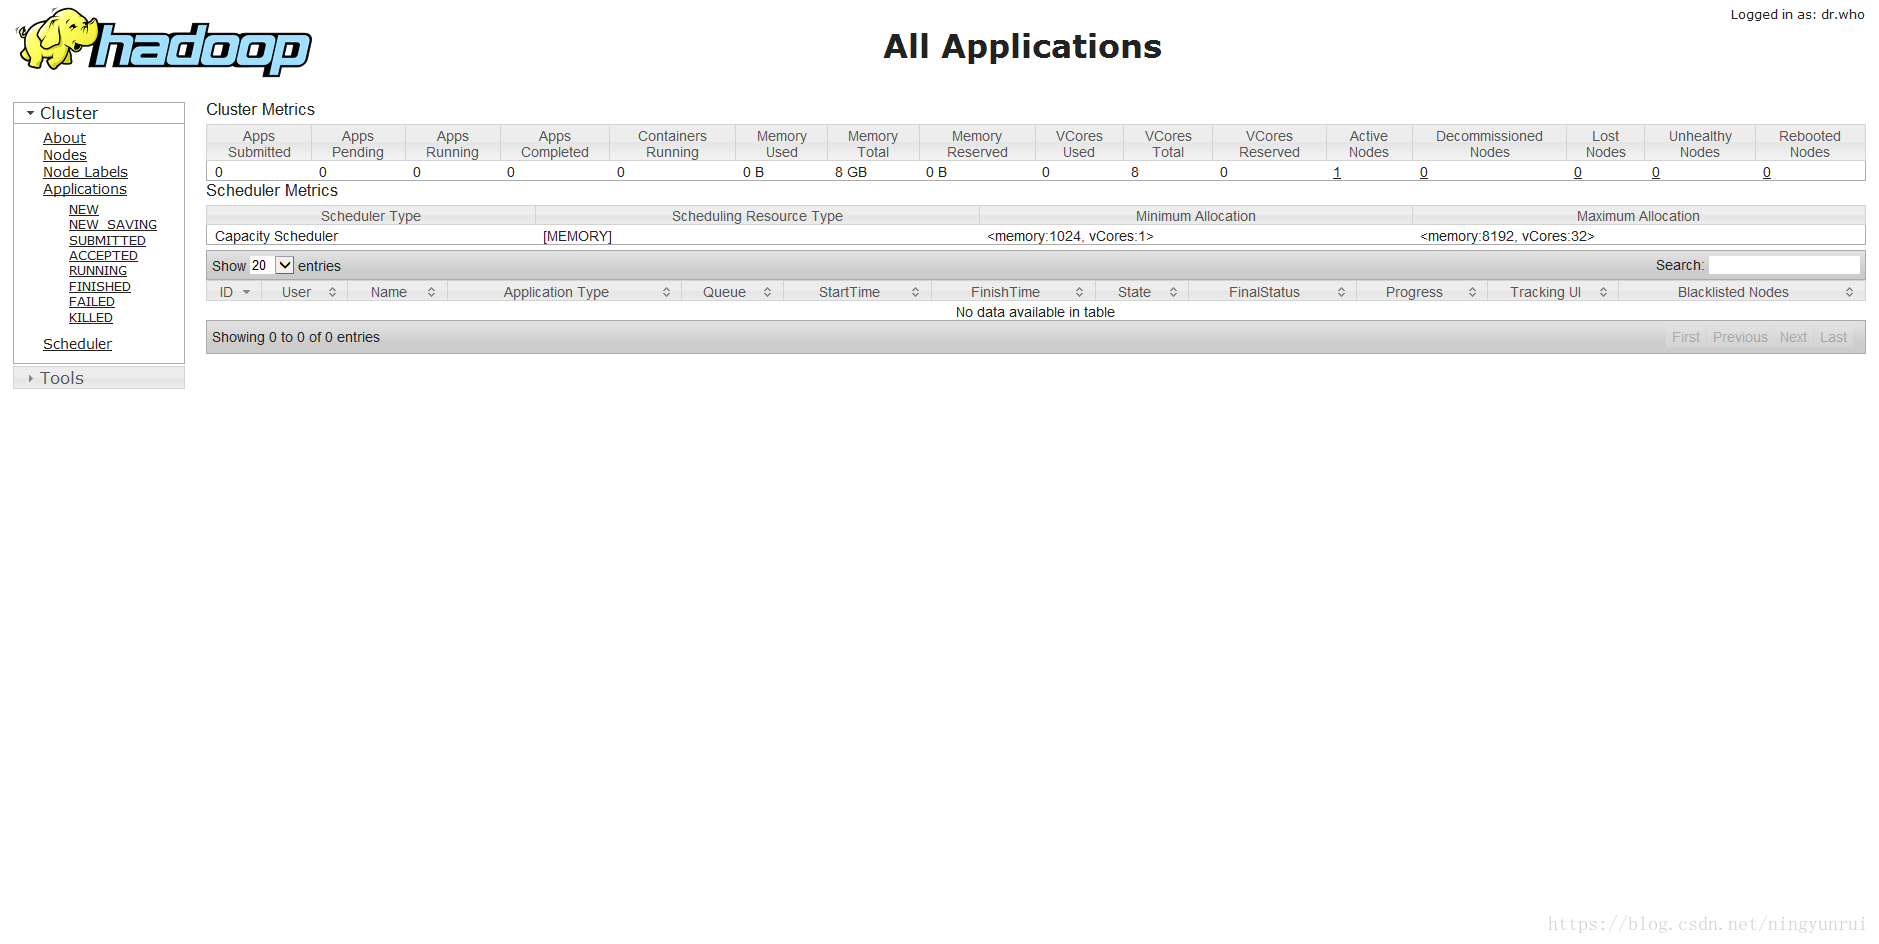Image resolution: width=1879 pixels, height=944 pixels.
Task: Collapse the Cluster section
Action: [x=99, y=113]
